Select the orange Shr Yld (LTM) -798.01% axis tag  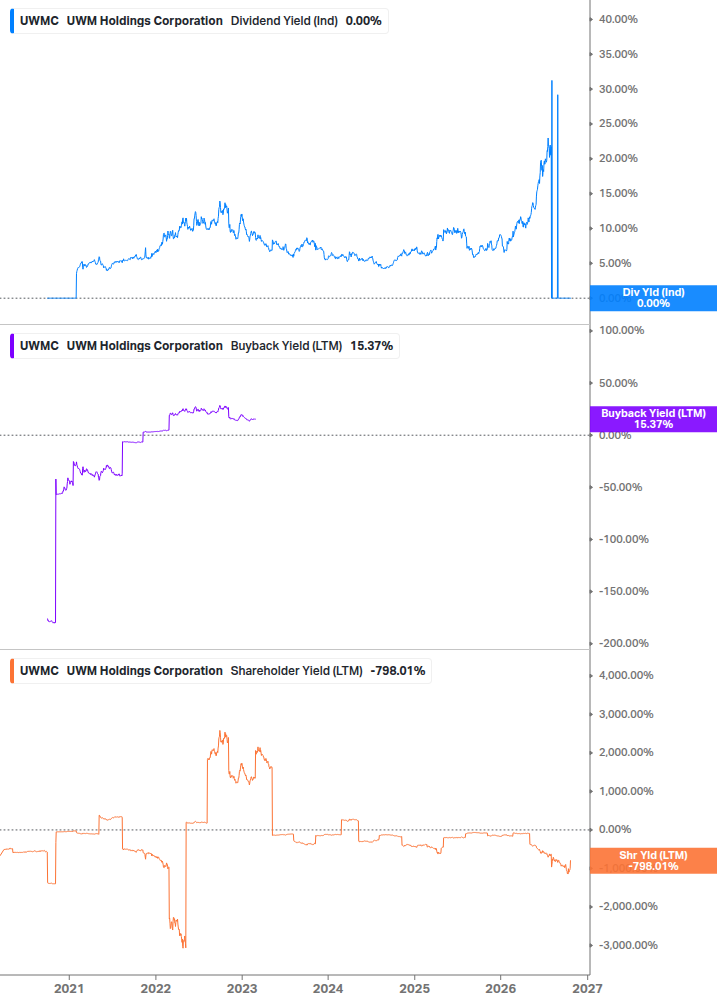coord(653,861)
